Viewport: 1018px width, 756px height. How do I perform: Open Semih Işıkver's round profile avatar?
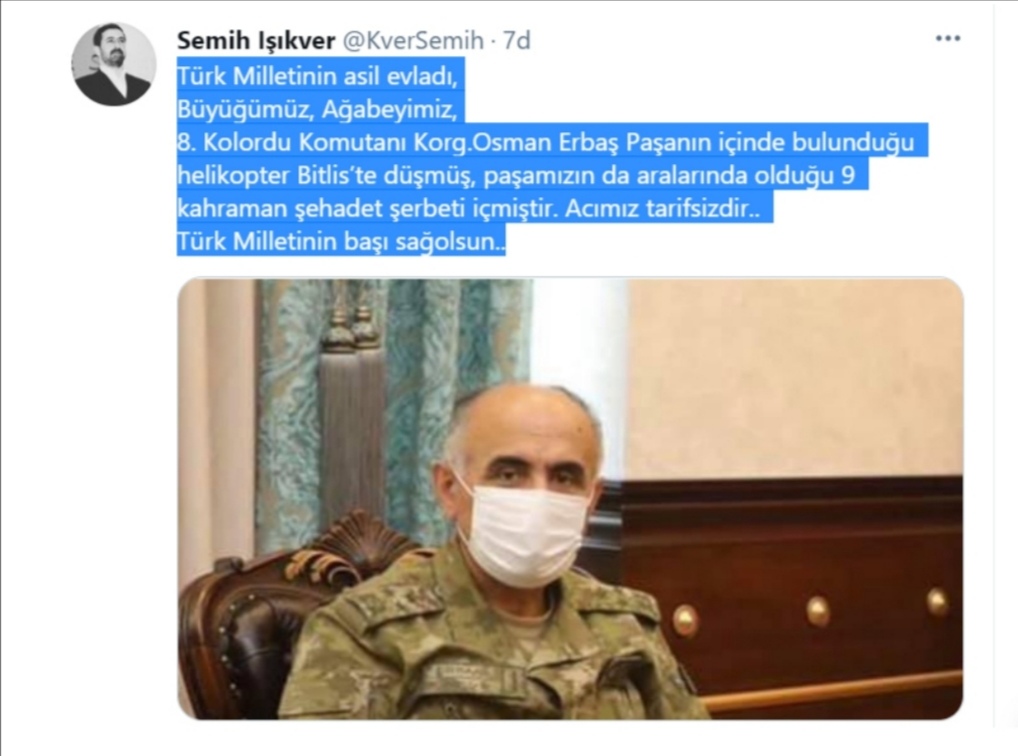[x=114, y=64]
